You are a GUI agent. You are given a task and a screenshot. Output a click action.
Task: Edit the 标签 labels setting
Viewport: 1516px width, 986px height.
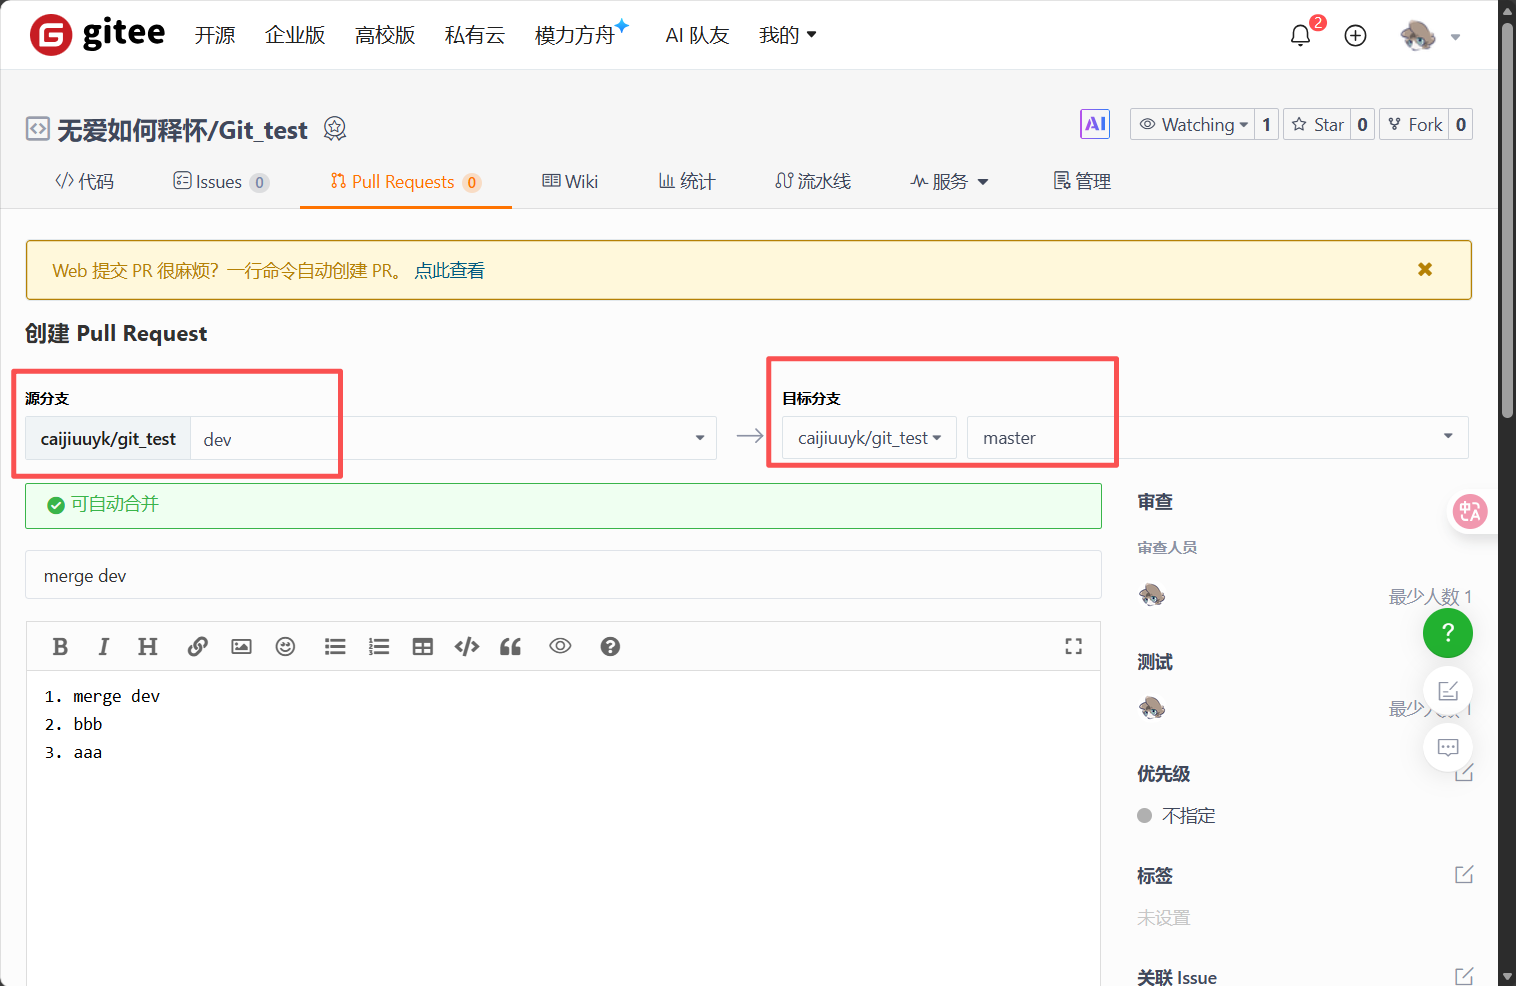pos(1464,875)
